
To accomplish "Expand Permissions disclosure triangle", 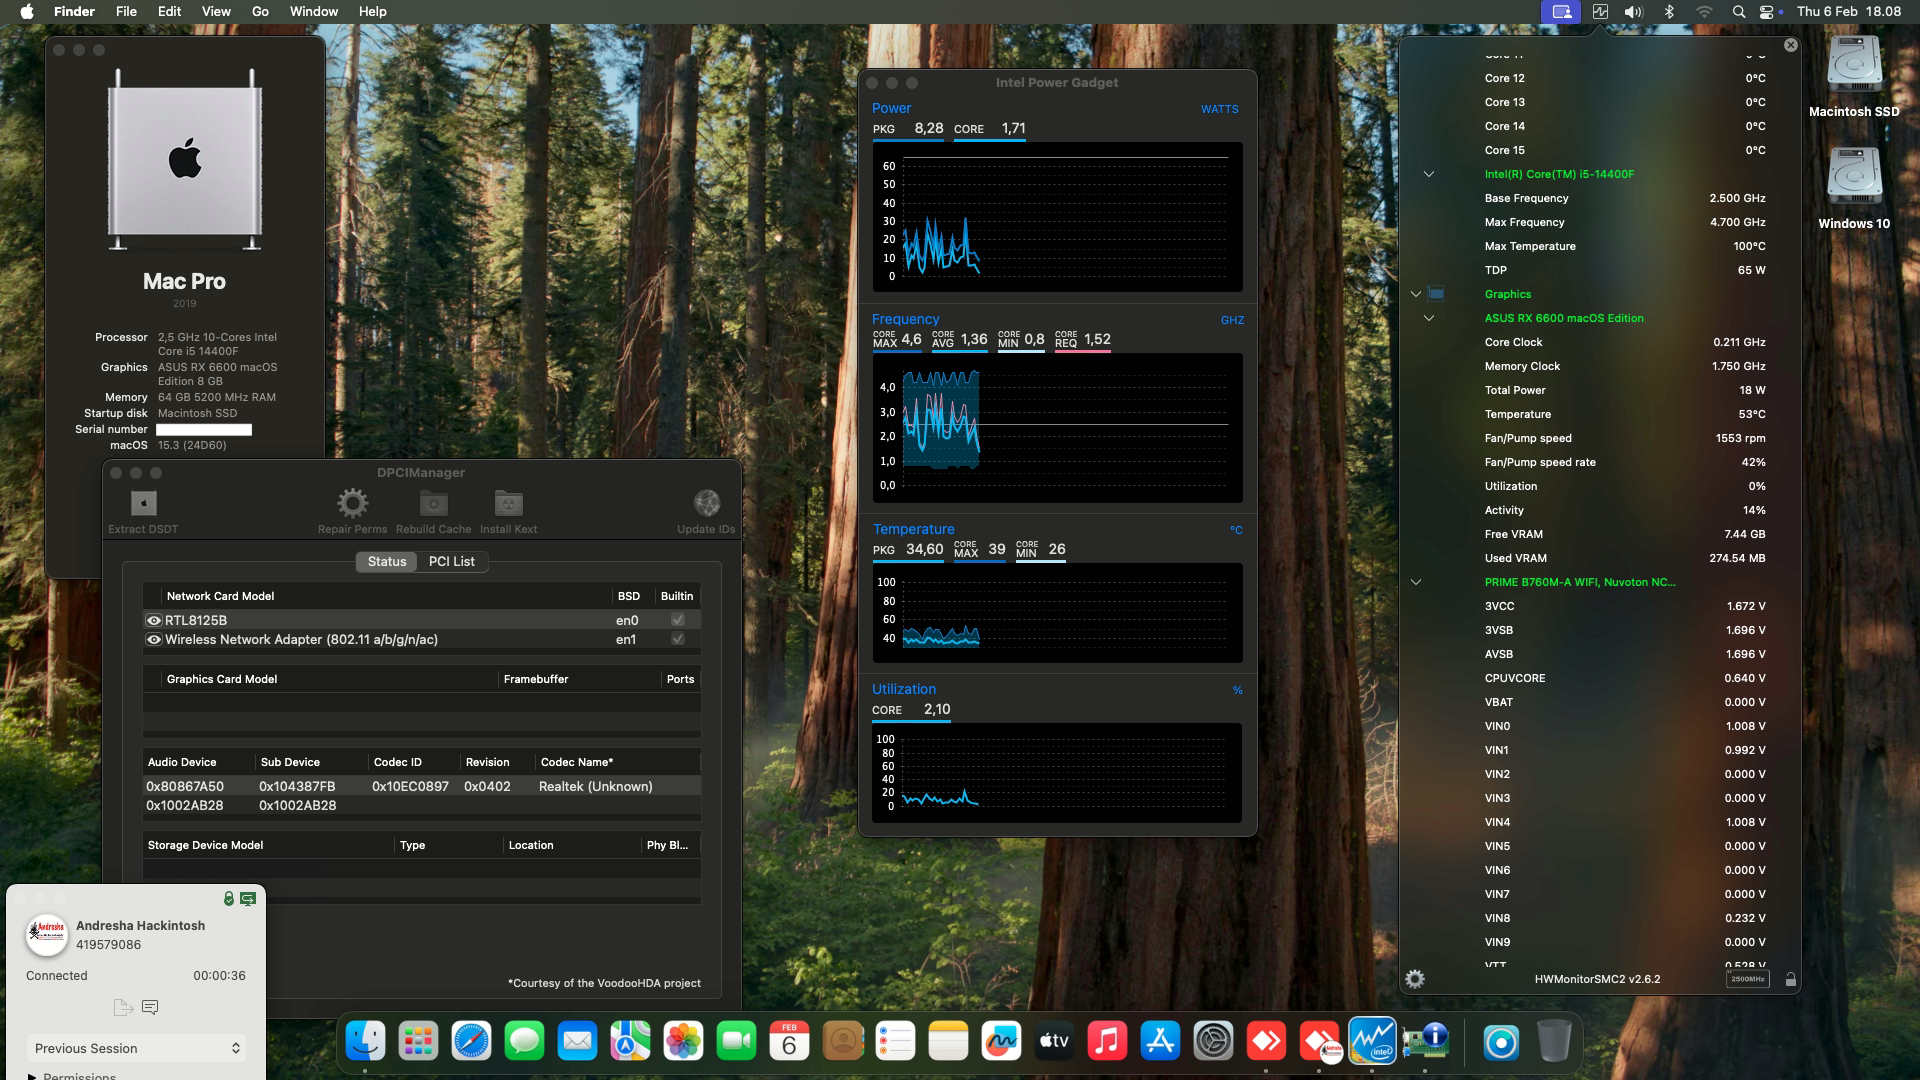I will (x=32, y=1077).
